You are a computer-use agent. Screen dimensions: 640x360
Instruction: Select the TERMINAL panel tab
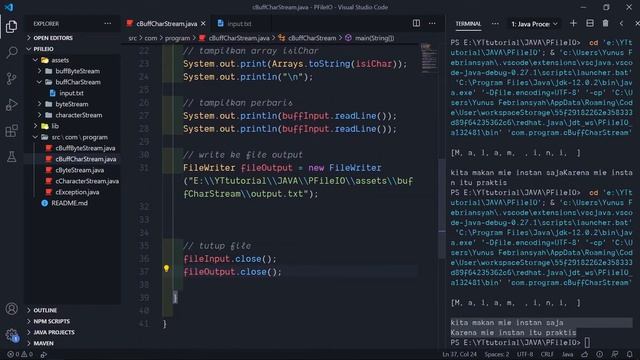pos(468,24)
